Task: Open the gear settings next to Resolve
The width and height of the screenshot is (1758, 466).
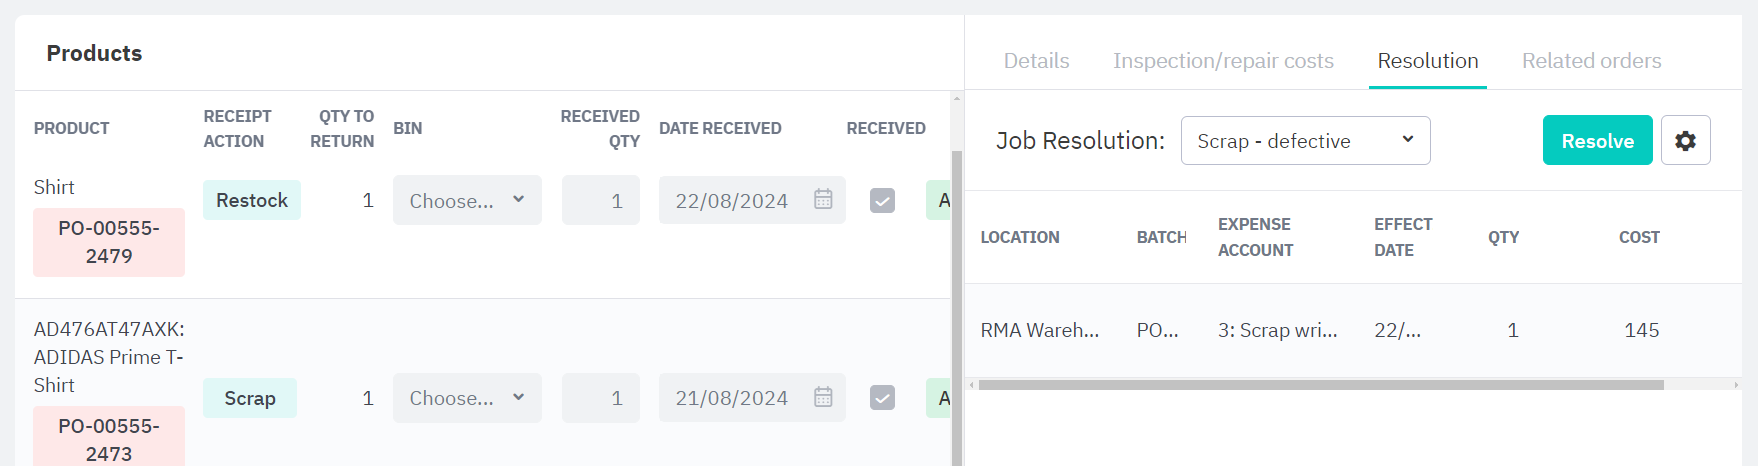Action: 1685,140
